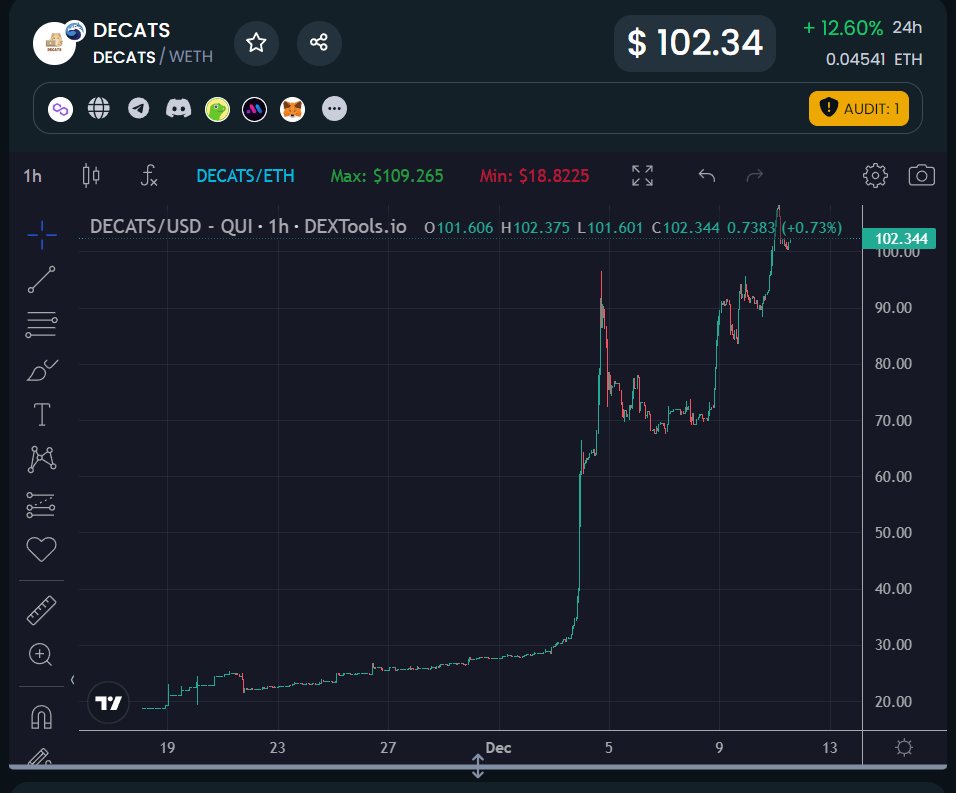The height and width of the screenshot is (793, 956).
Task: Add token to MetaMask fox icon
Action: 293,110
